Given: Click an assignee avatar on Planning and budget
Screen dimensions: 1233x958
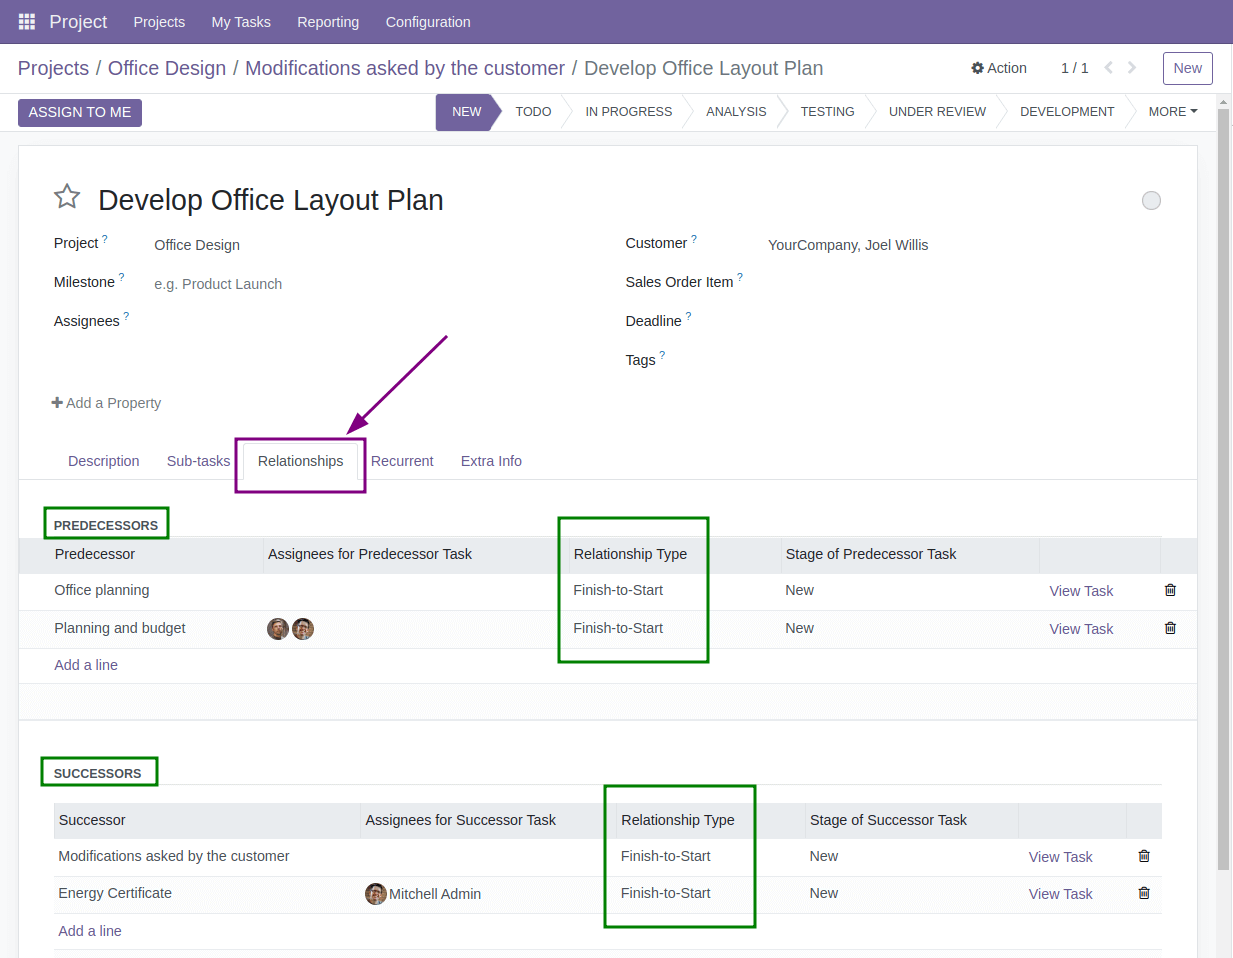Looking at the screenshot, I should click(278, 628).
